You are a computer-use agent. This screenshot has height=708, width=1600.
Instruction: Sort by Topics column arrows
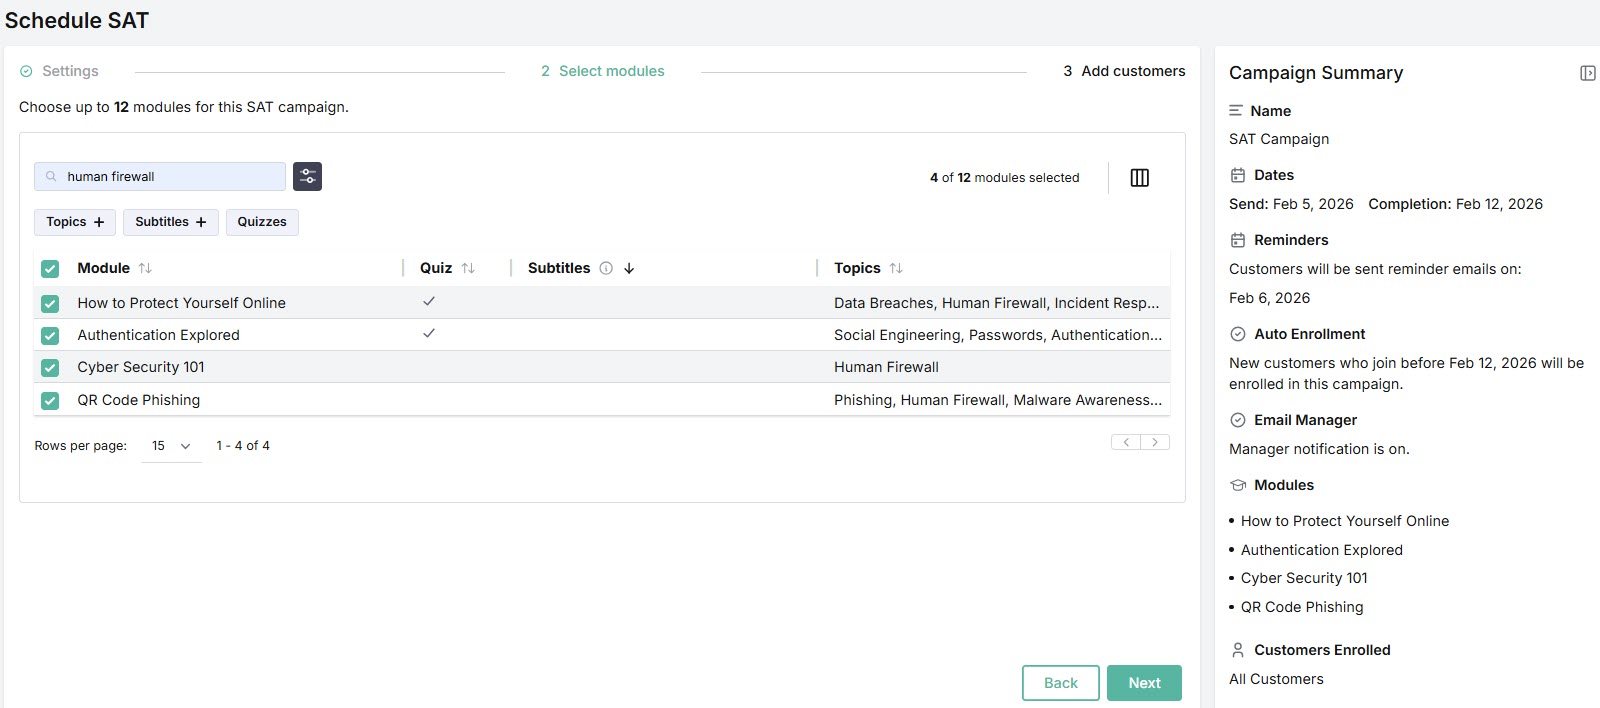(896, 268)
